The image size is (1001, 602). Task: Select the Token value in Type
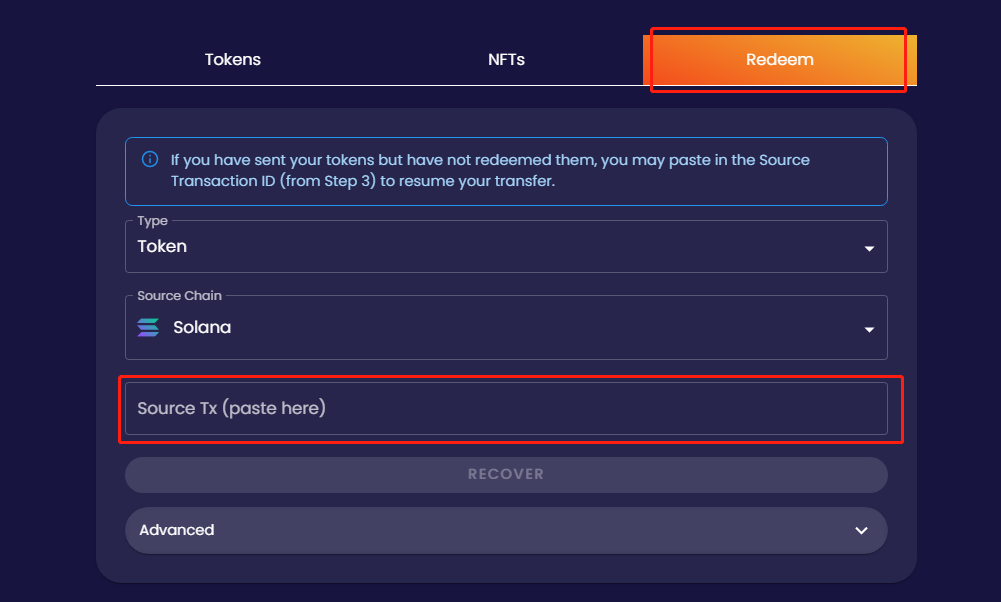pyautogui.click(x=162, y=246)
